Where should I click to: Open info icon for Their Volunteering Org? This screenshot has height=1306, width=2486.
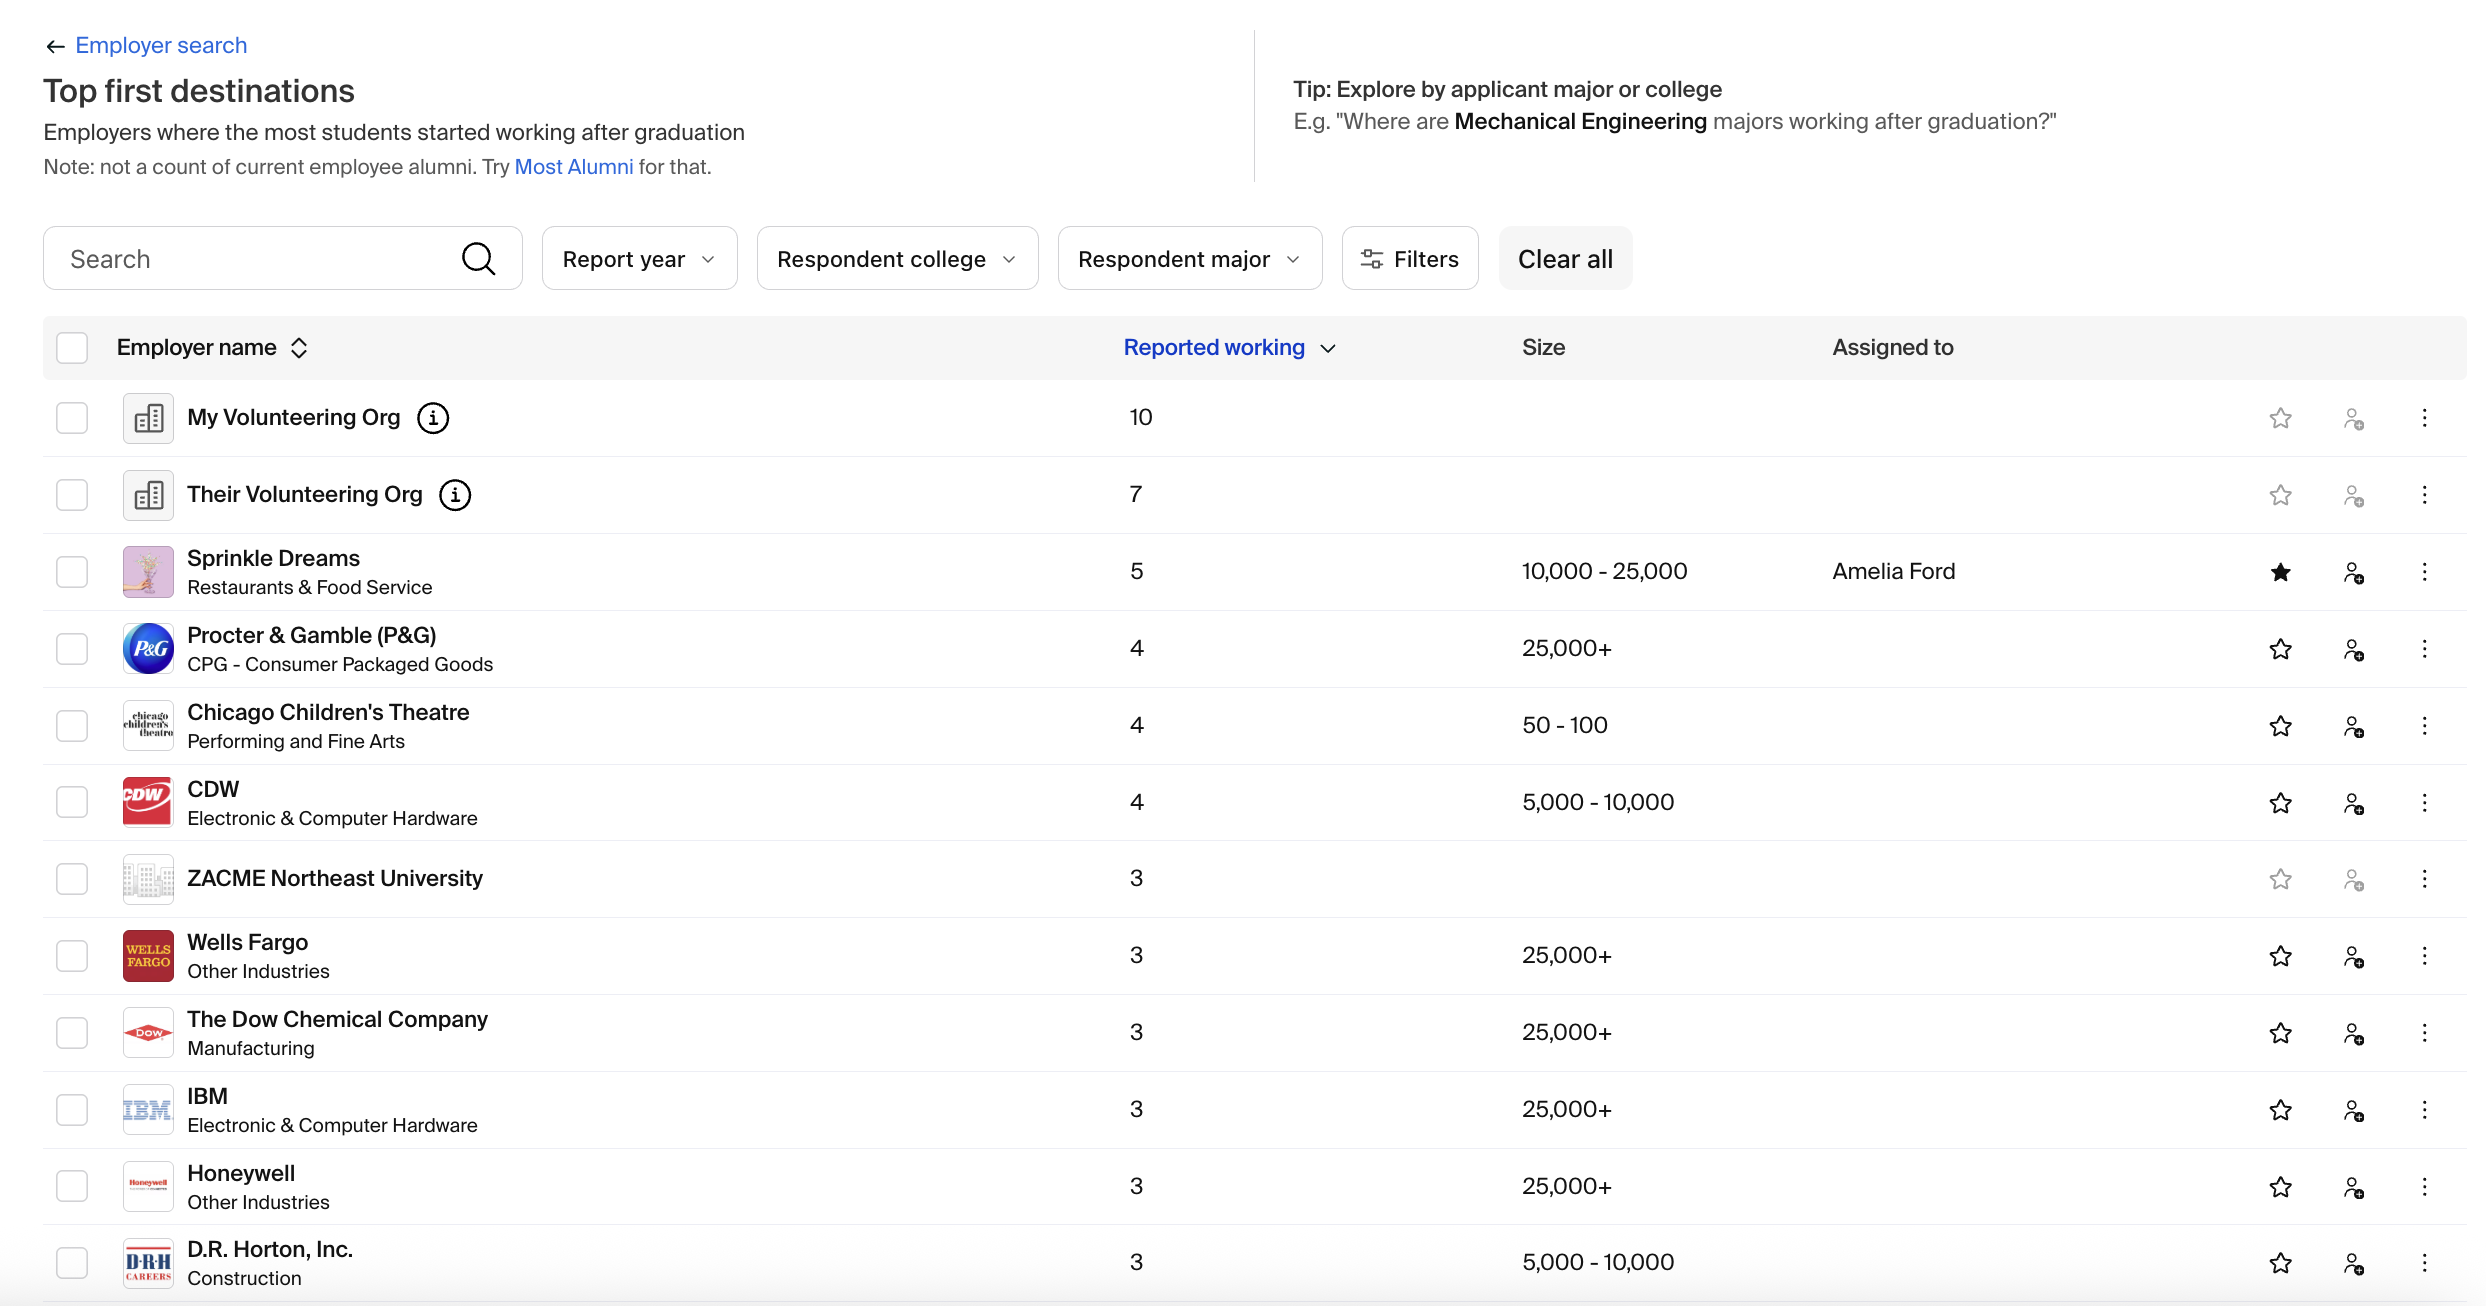click(x=455, y=495)
